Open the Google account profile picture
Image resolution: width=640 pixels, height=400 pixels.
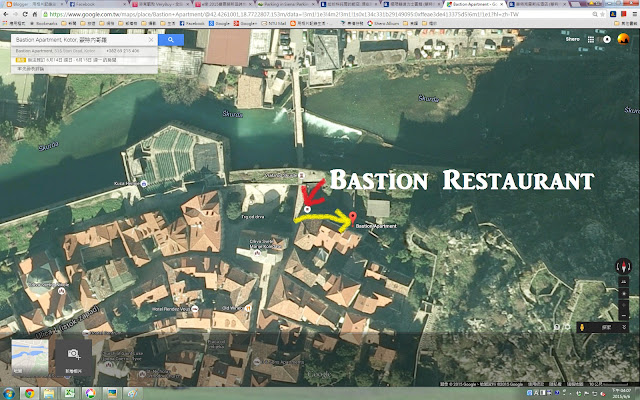[x=623, y=39]
